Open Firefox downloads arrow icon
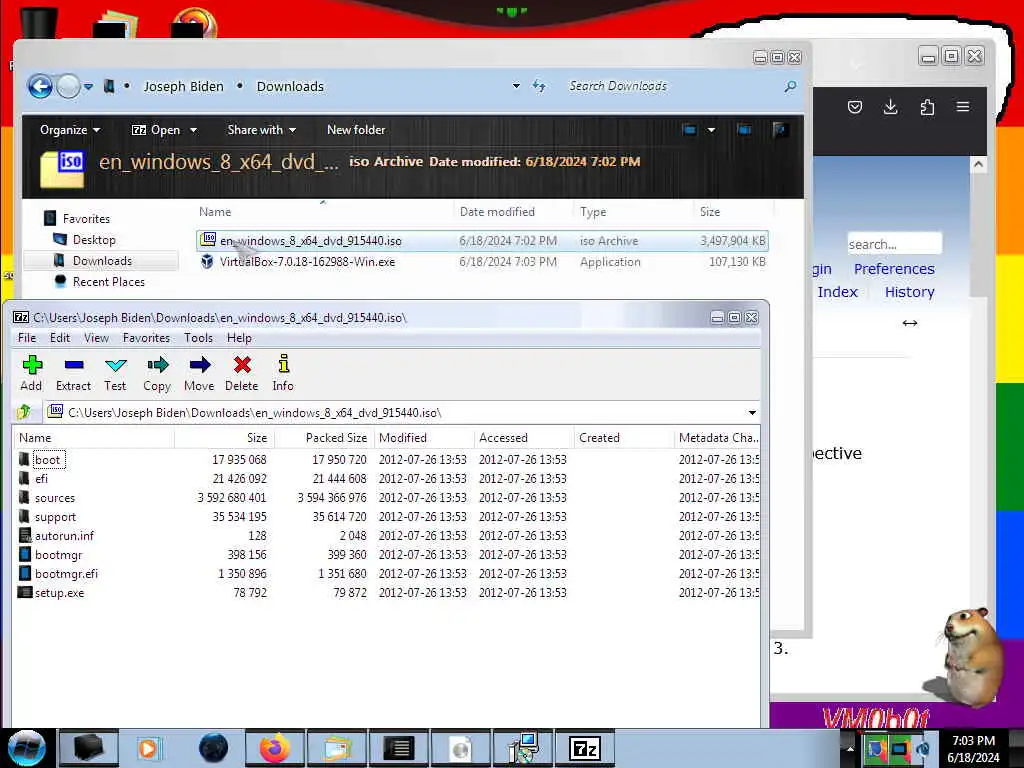 pos(890,107)
